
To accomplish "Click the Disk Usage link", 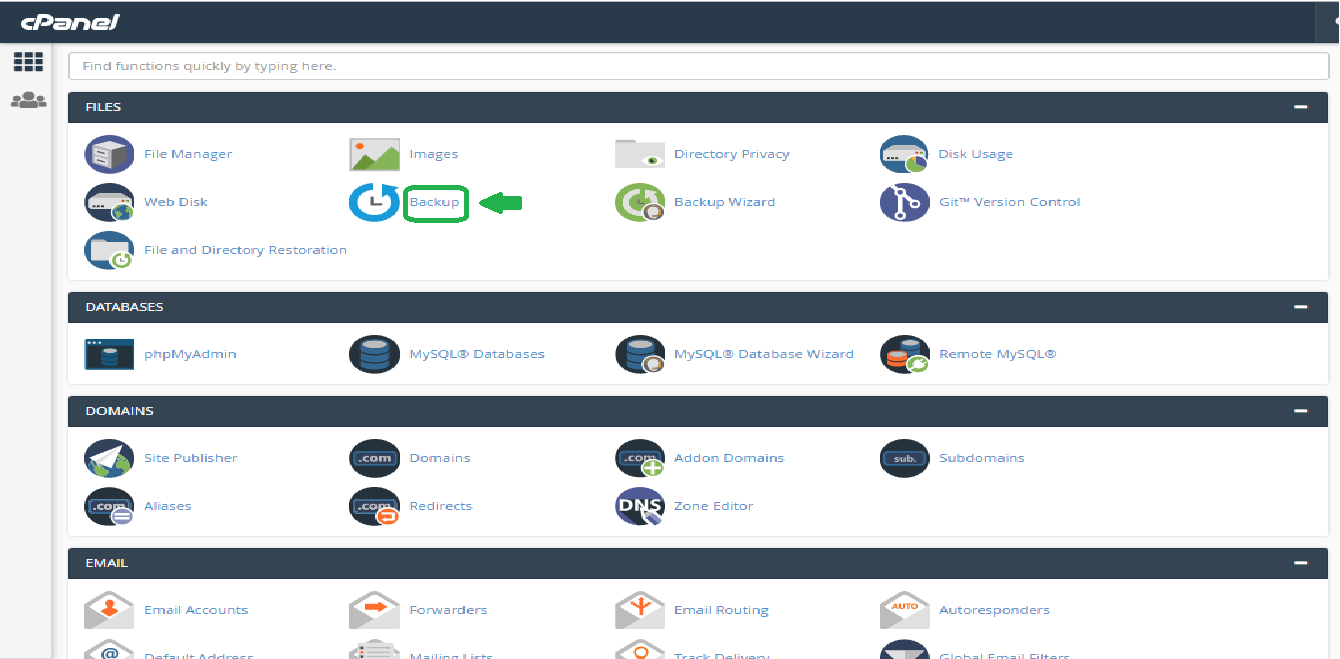I will [975, 154].
